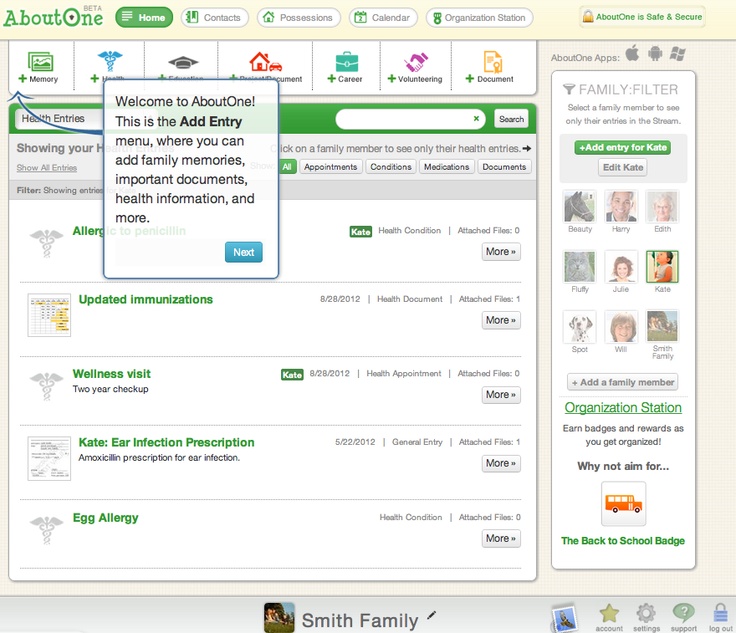
Task: Select Harry in the family filter
Action: [x=621, y=206]
